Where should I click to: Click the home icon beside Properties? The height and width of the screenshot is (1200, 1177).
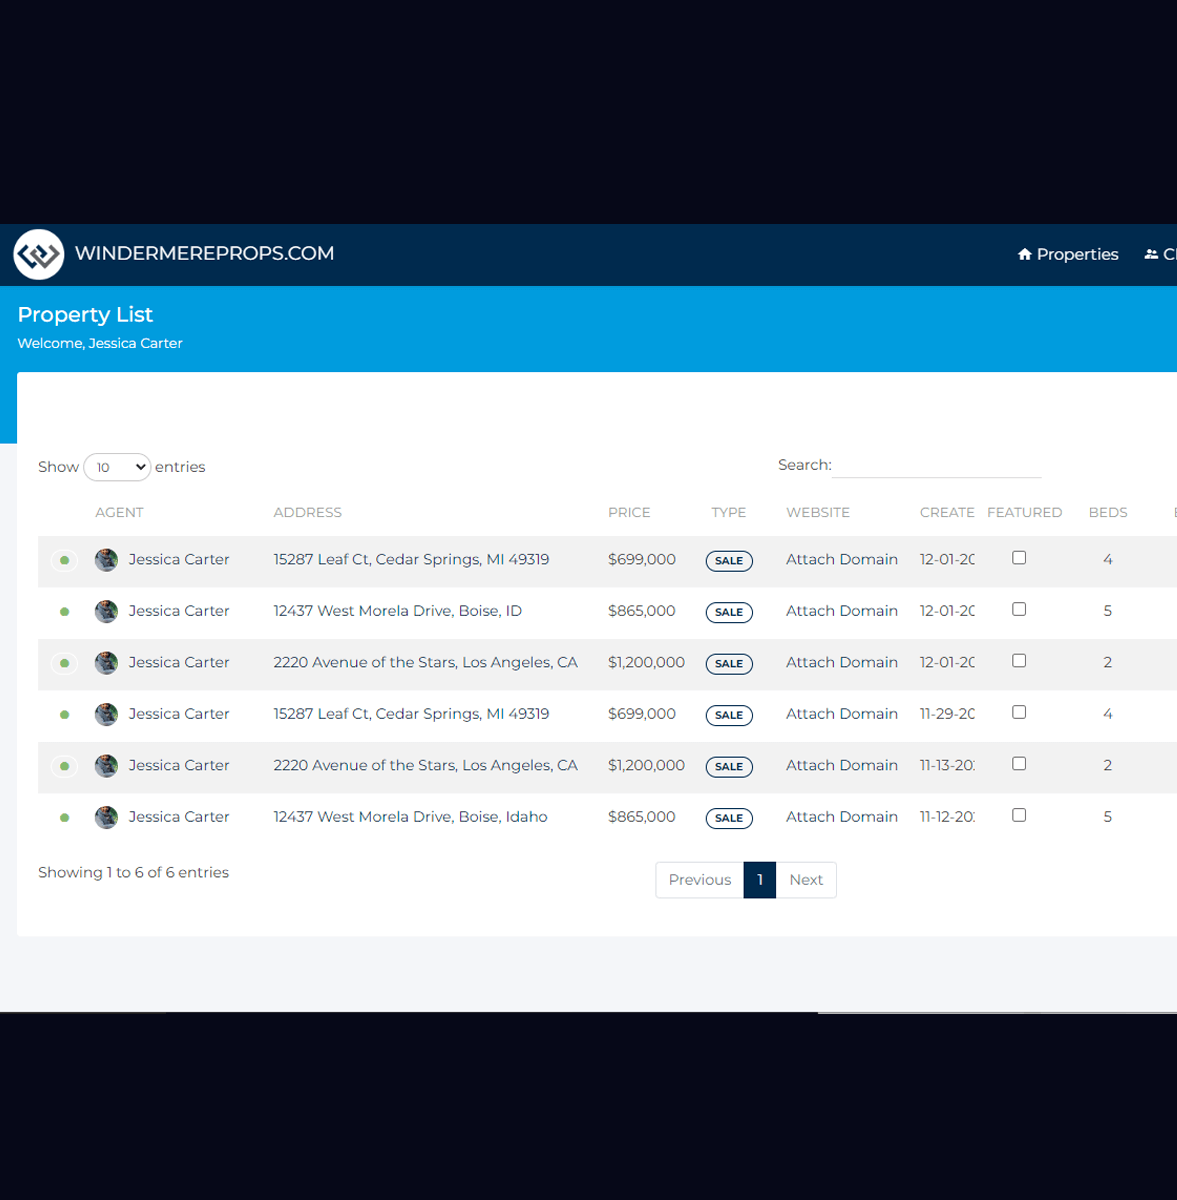(x=1024, y=255)
